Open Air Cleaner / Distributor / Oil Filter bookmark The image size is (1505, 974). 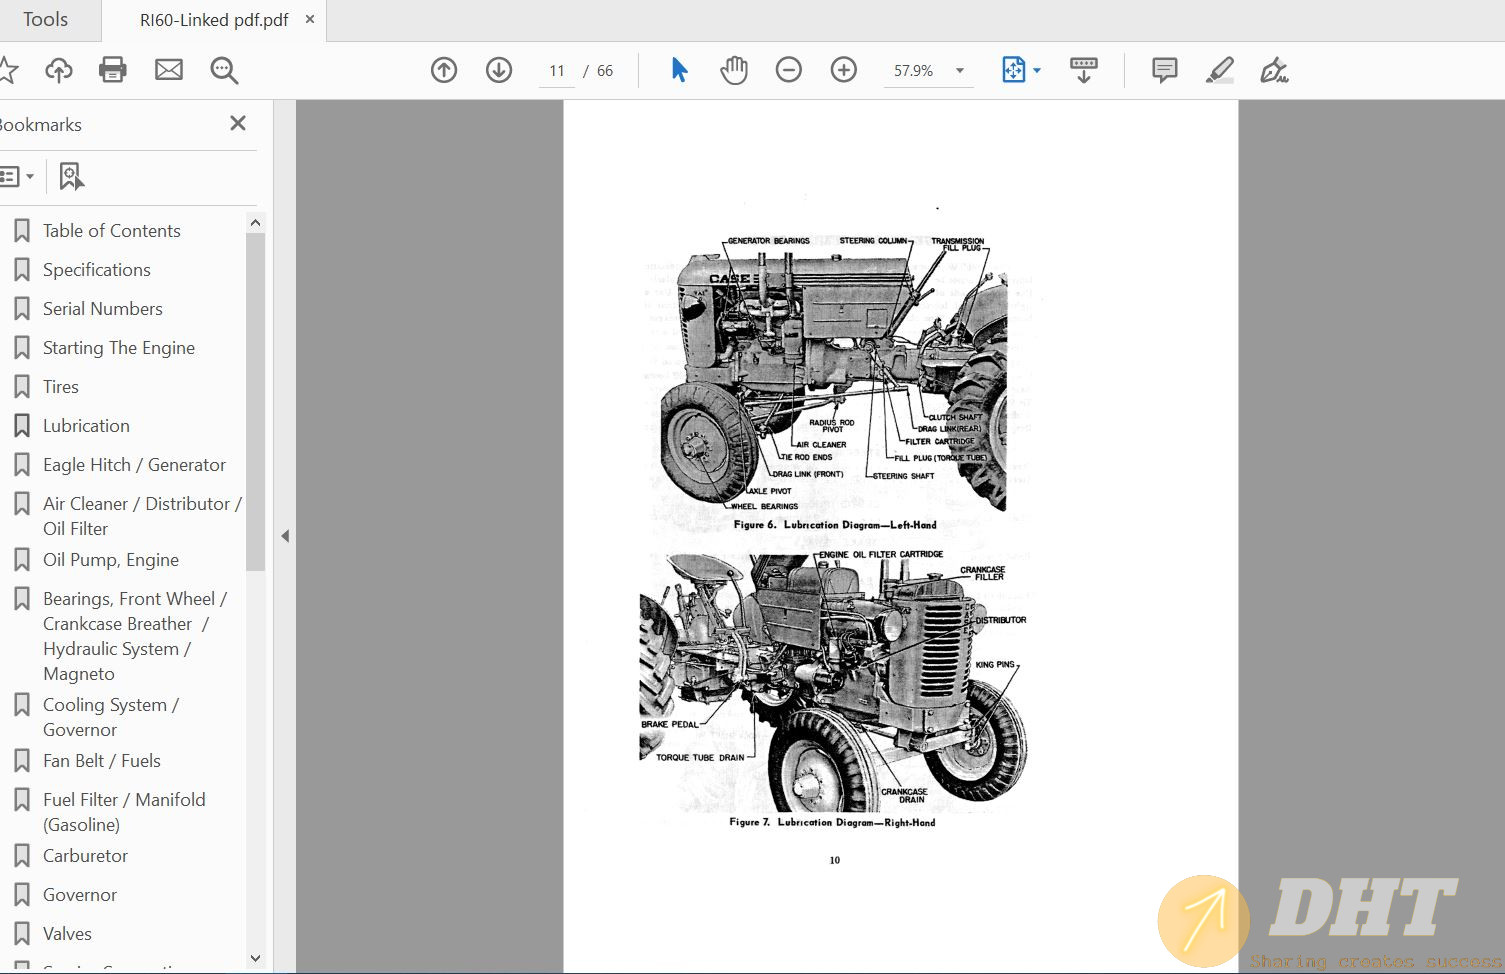(142, 516)
